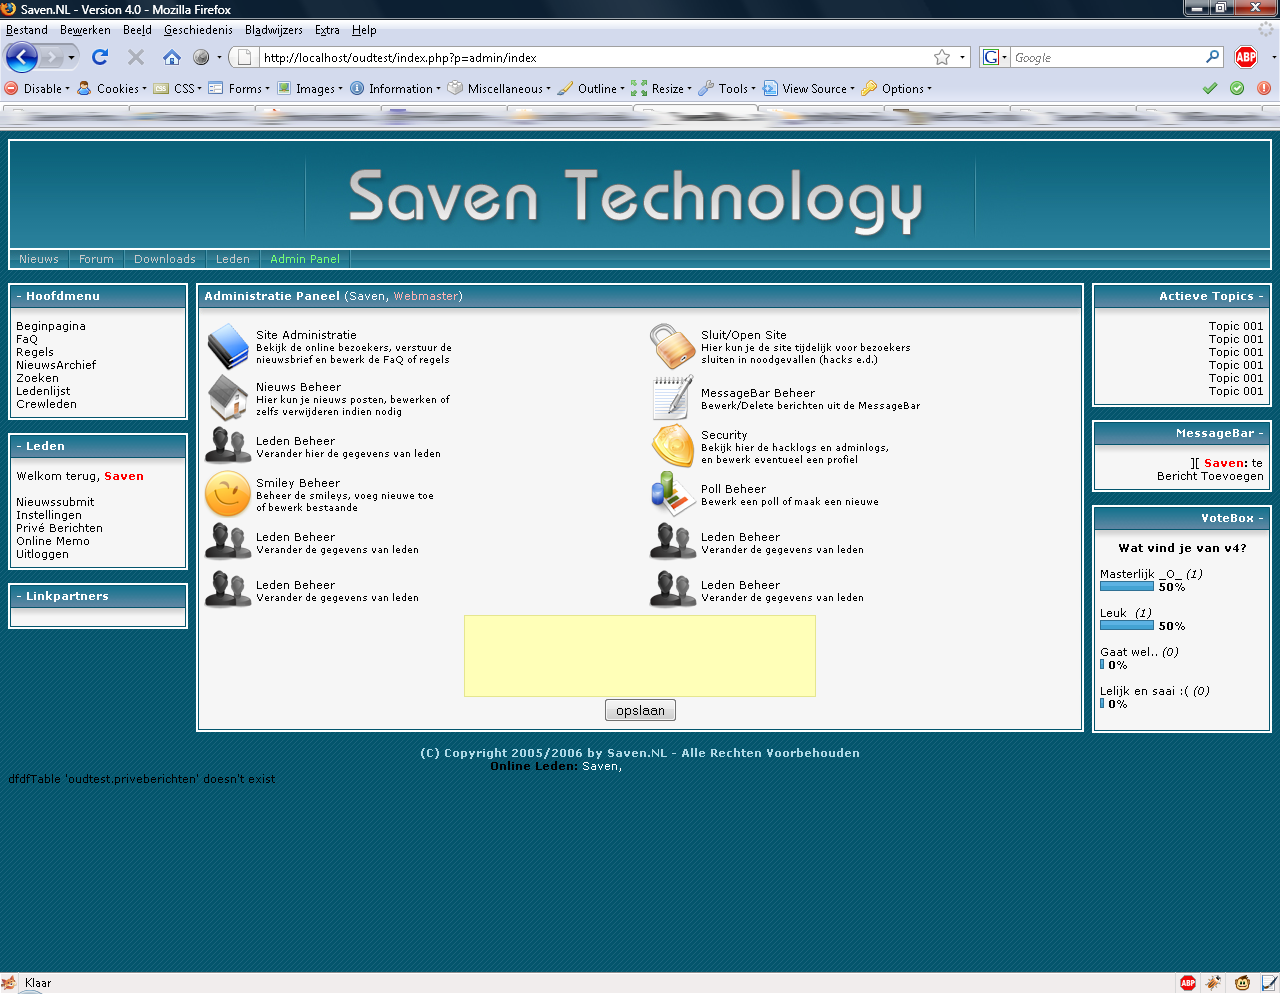Click the Adblock Plus toolbar icon
The width and height of the screenshot is (1280, 994).
(x=1246, y=57)
